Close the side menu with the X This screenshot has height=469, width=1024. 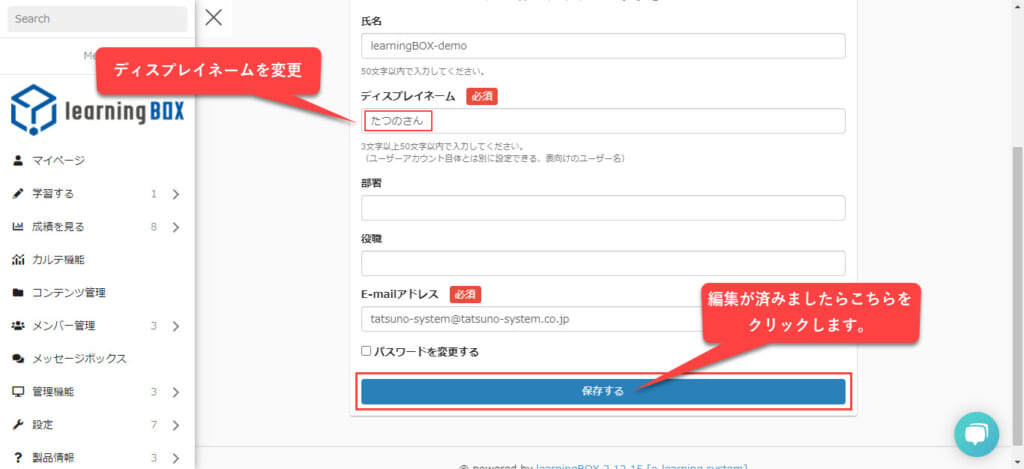point(213,16)
